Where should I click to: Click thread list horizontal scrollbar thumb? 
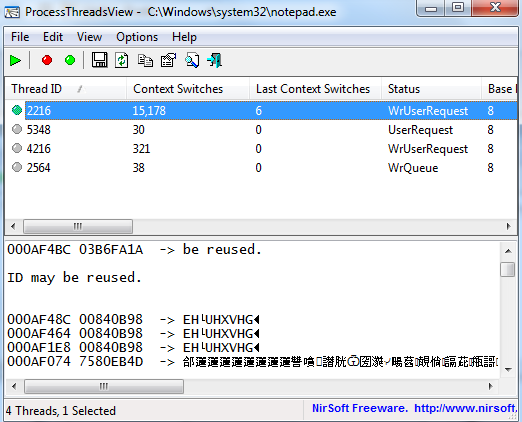[78, 226]
